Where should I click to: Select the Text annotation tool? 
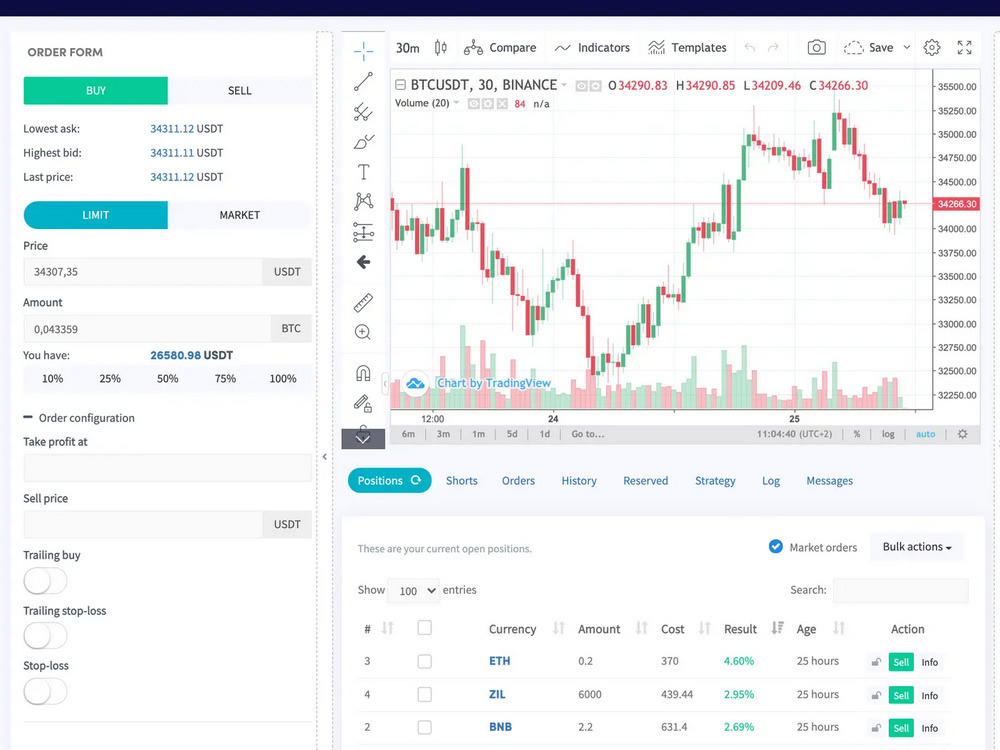pyautogui.click(x=364, y=172)
